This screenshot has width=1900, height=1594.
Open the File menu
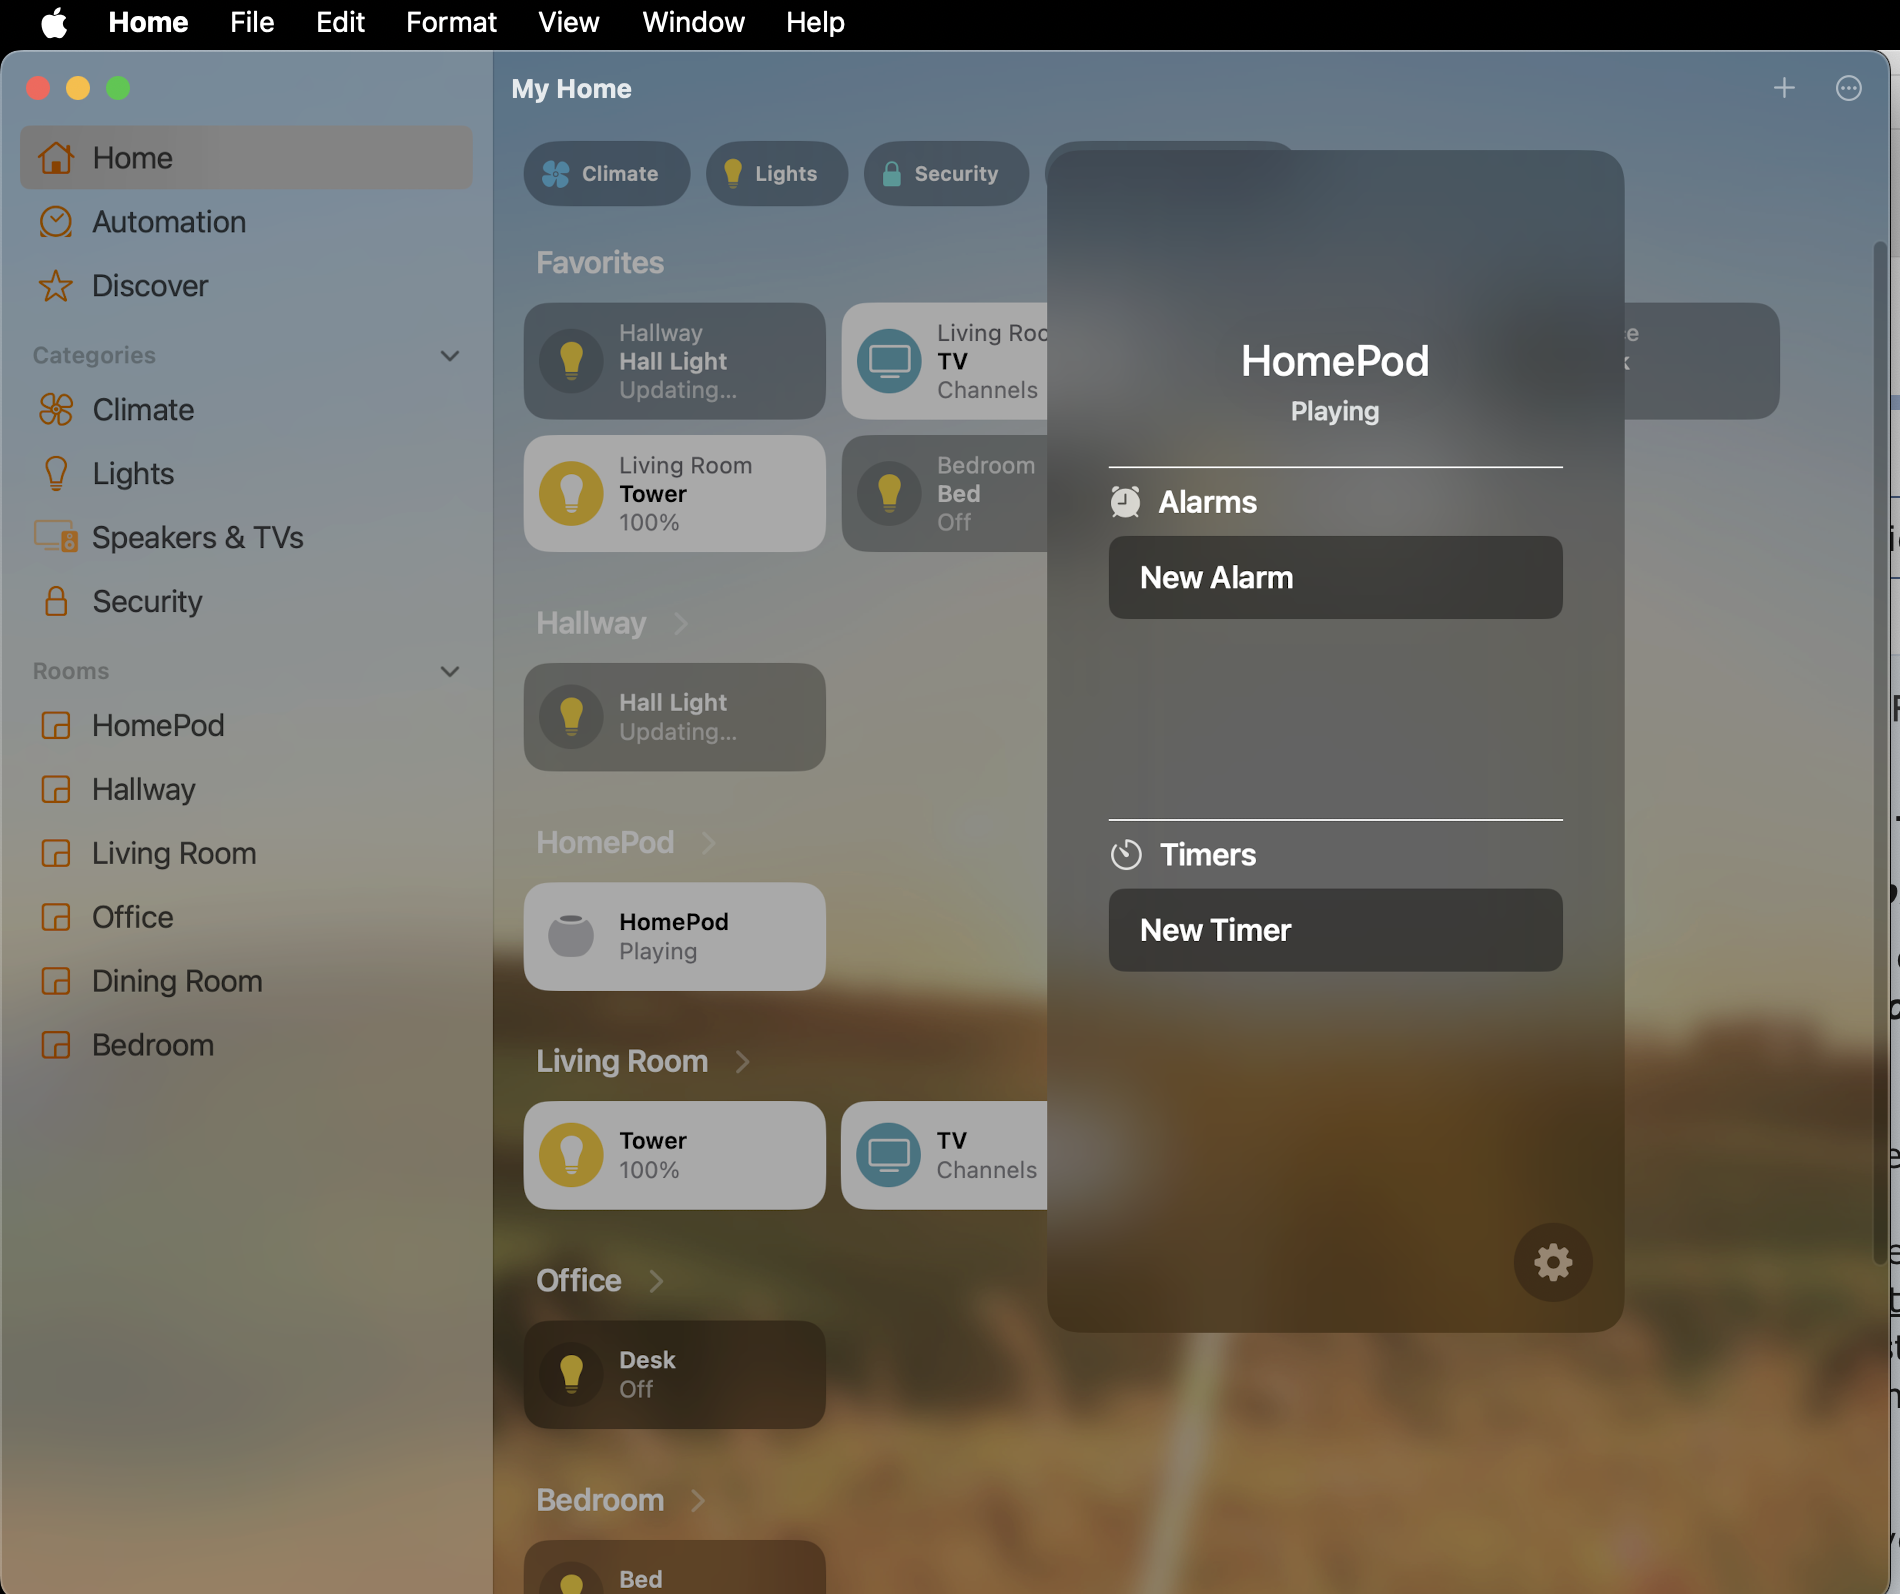coord(252,22)
